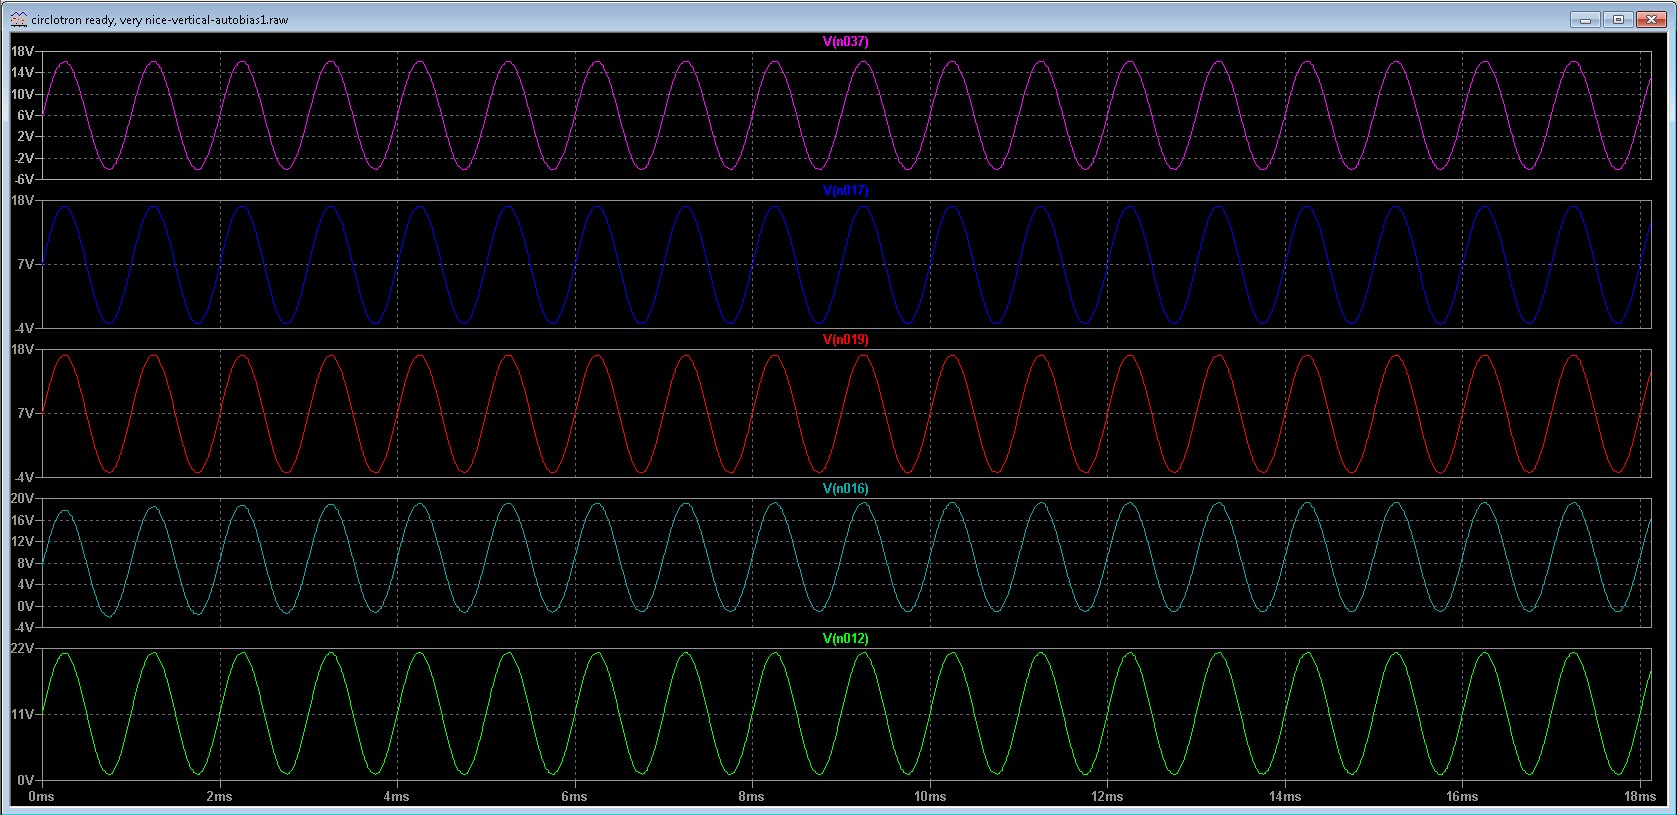
Task: Click the 20V axis label in V(n016) pane
Action: (23, 498)
